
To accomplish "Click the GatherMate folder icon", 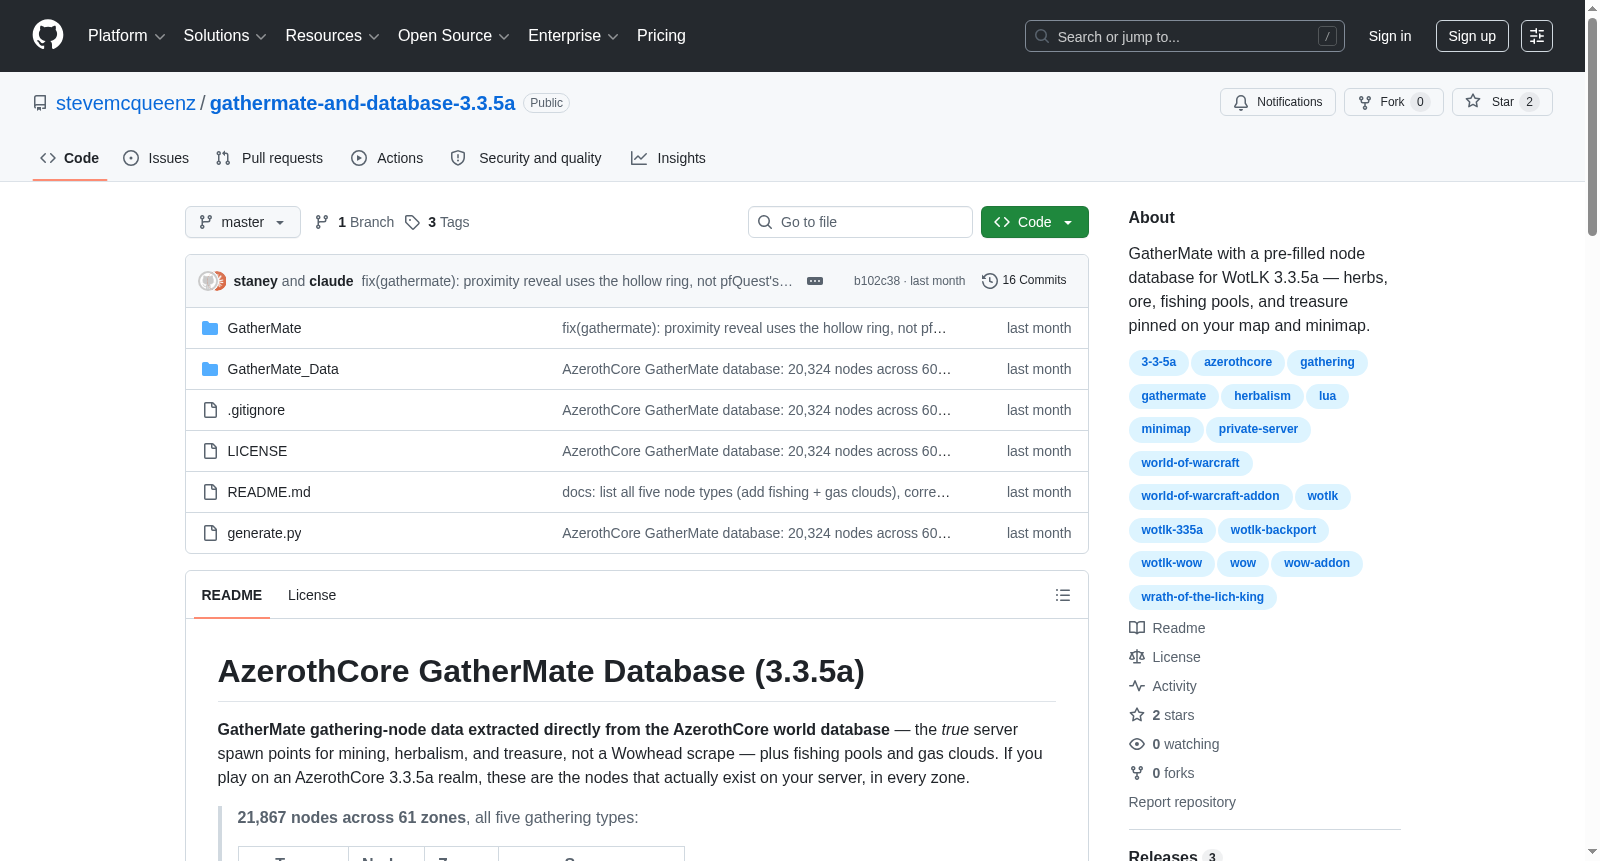I will pos(210,328).
